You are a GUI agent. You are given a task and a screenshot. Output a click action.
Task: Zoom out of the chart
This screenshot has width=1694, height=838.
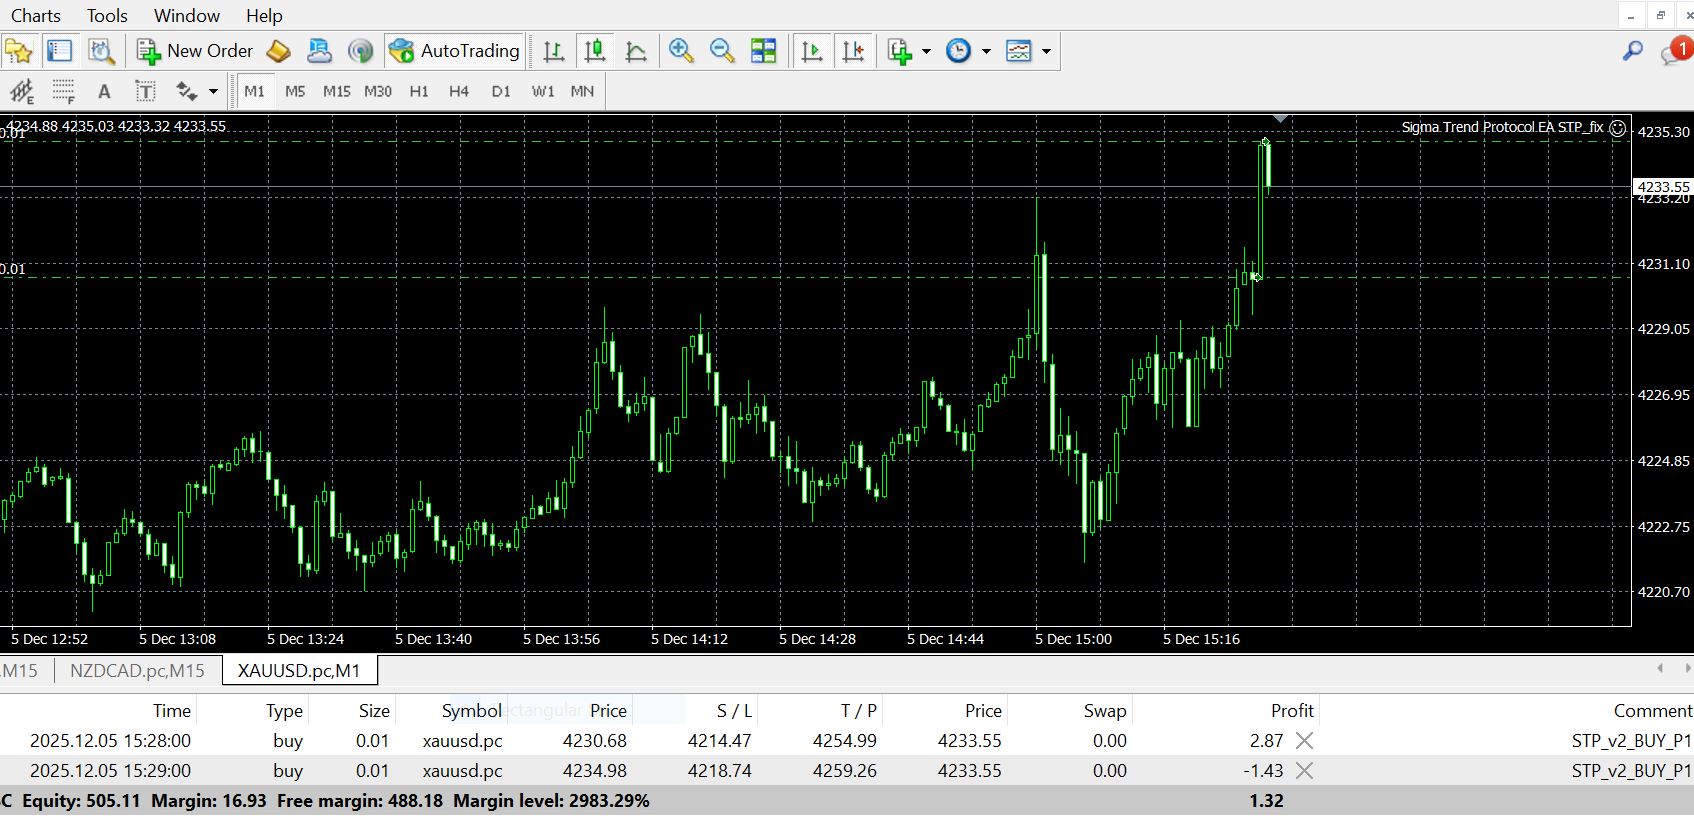722,51
